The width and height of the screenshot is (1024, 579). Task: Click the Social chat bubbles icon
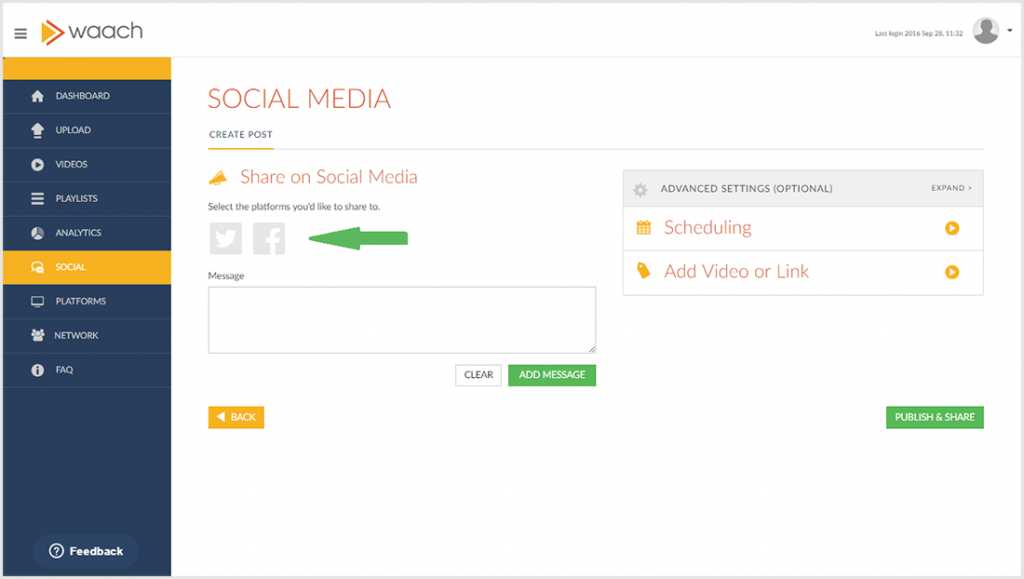(x=37, y=267)
